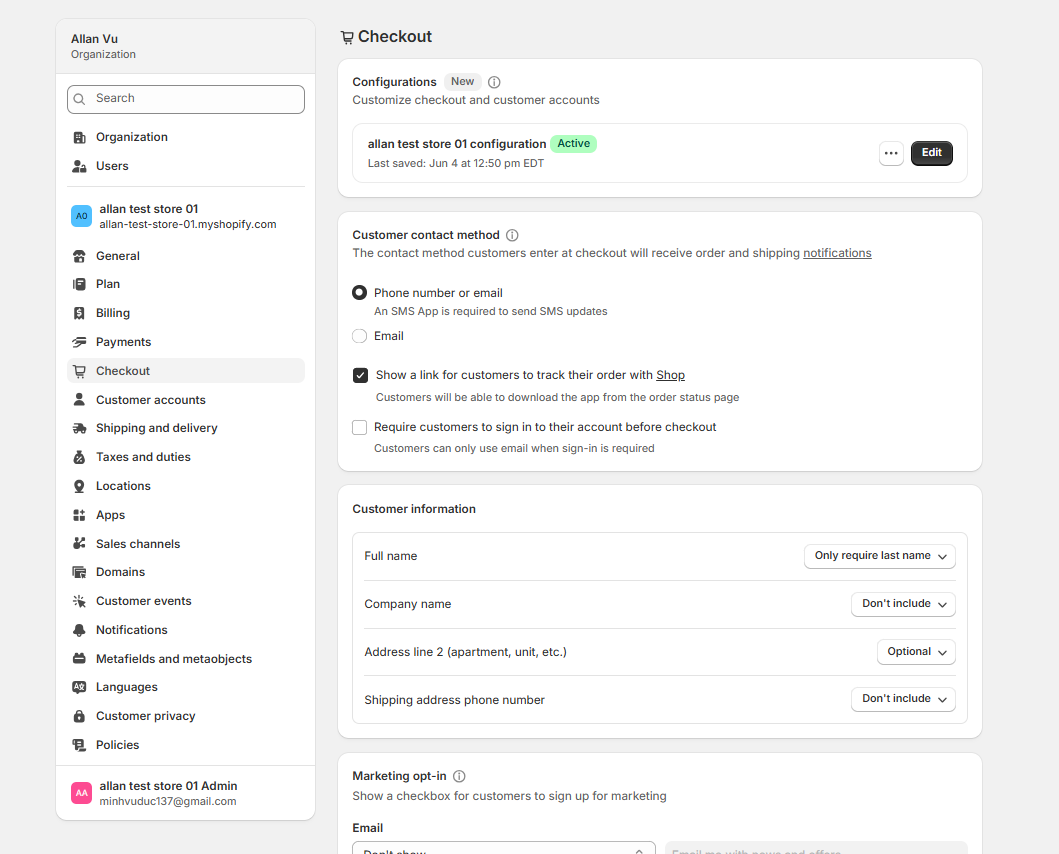This screenshot has height=854, width=1059.
Task: Click the New badge next to Configurations
Action: click(x=463, y=82)
